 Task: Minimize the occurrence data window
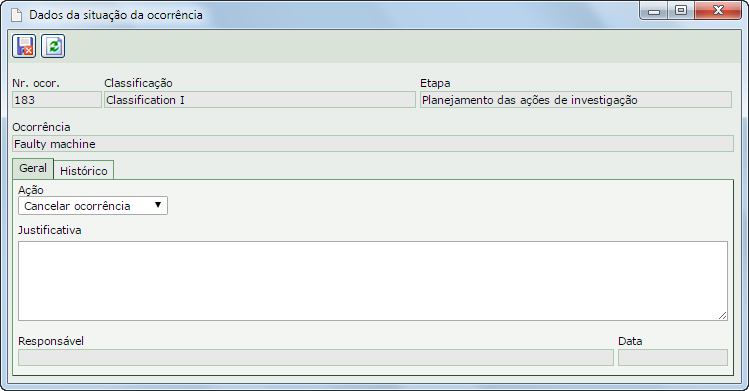point(654,11)
